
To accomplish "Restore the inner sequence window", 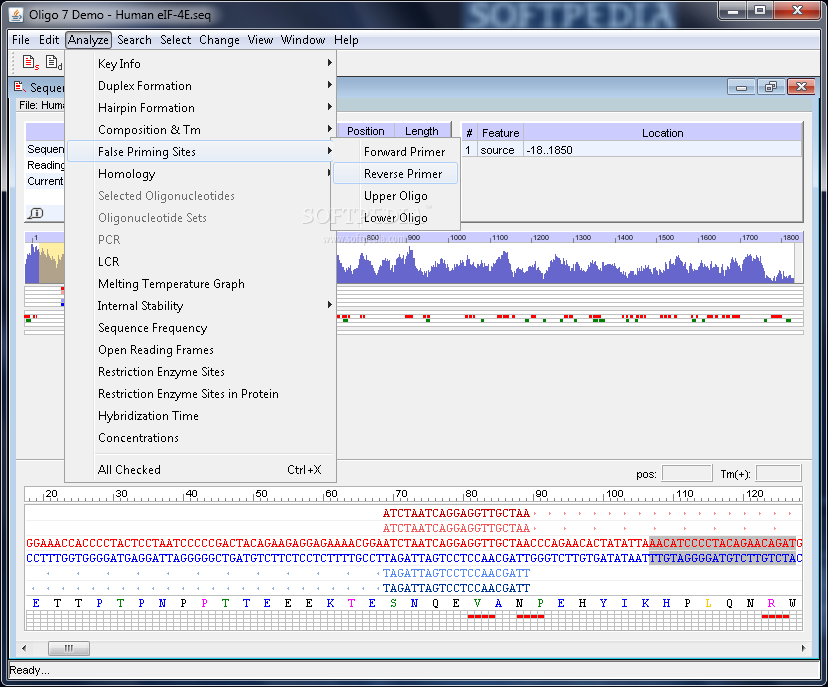I will pos(770,87).
